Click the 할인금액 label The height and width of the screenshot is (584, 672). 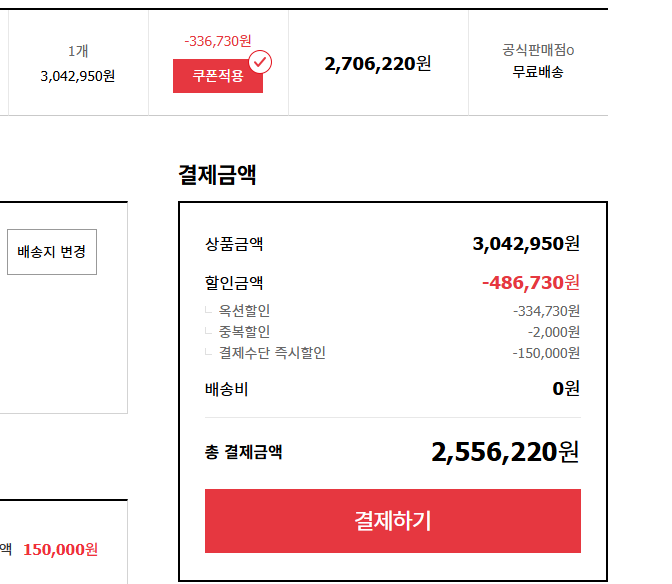(x=234, y=283)
